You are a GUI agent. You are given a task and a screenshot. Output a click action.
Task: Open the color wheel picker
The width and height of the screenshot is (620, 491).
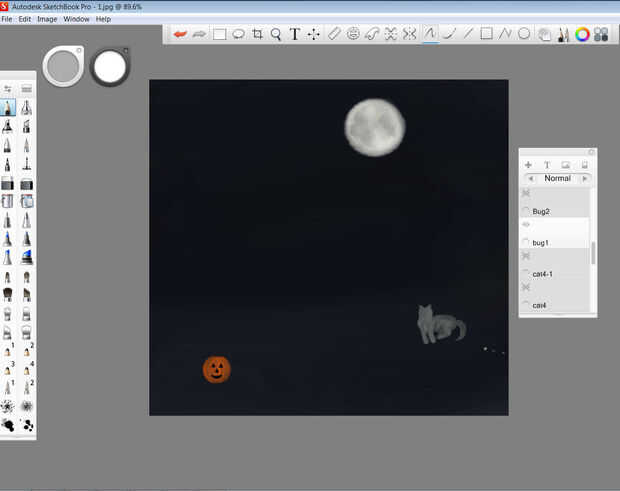[582, 34]
